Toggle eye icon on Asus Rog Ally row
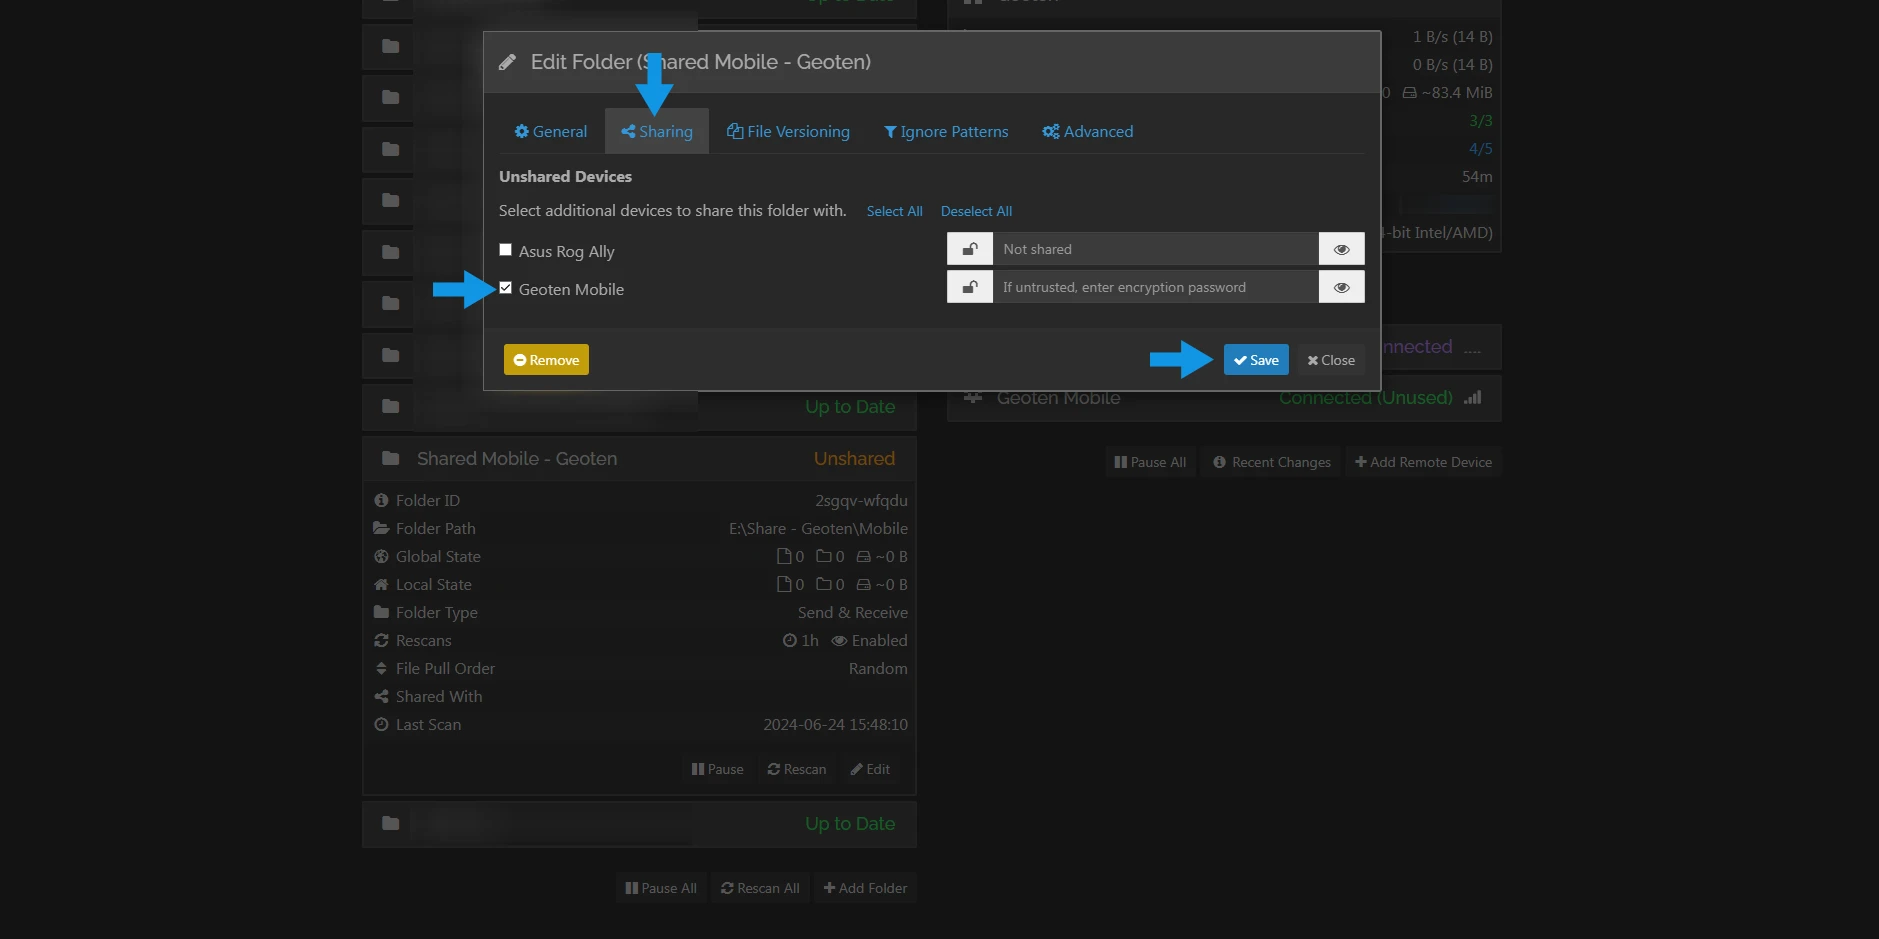 tap(1341, 249)
